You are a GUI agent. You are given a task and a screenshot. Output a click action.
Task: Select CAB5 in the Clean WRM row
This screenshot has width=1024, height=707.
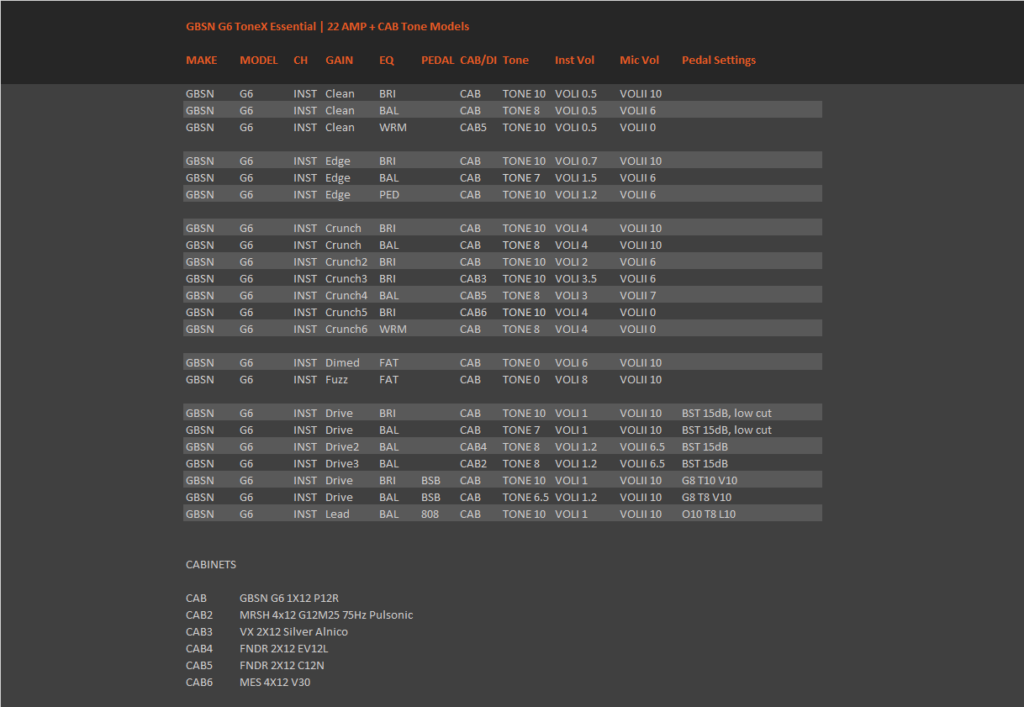[x=473, y=127]
